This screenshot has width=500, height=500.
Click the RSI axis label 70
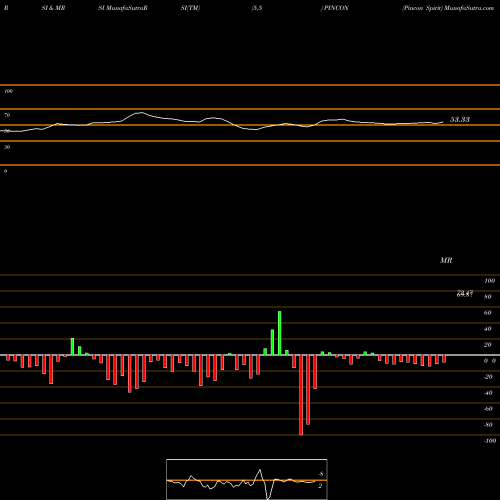(x=7, y=115)
